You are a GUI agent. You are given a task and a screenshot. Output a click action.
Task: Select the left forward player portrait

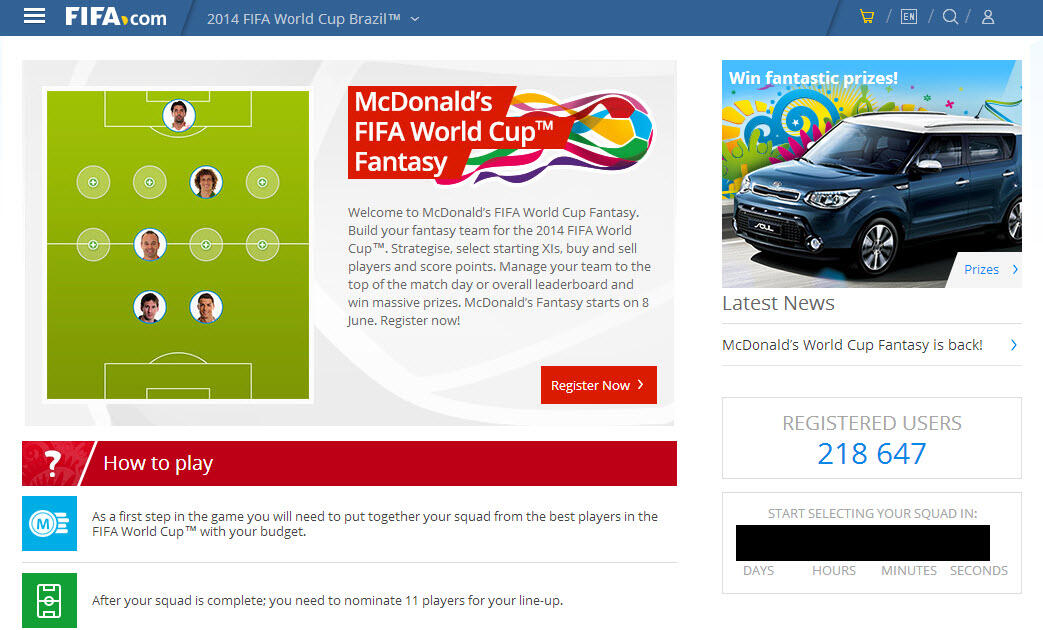point(150,307)
